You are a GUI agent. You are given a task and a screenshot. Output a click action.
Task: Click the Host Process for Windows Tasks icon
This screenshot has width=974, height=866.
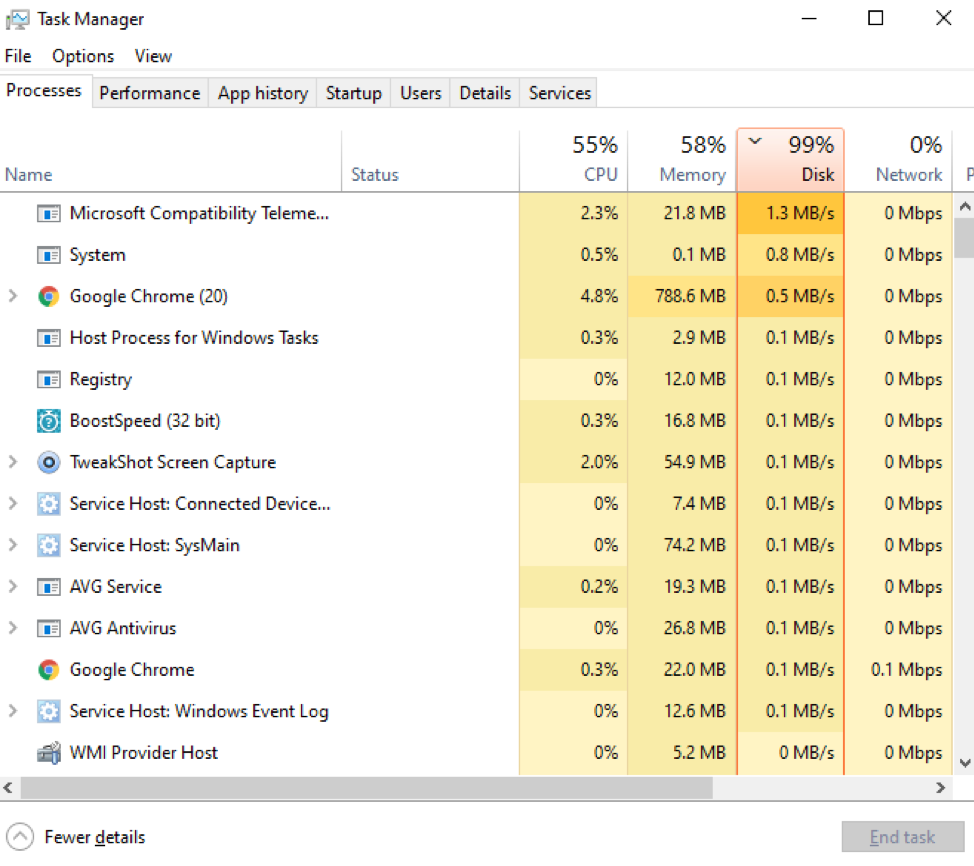pos(48,339)
